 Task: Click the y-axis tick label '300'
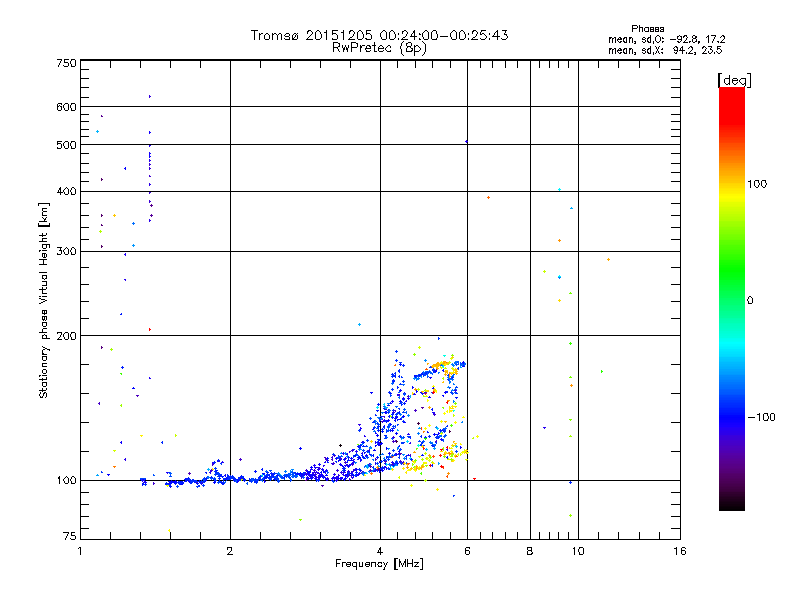click(66, 252)
